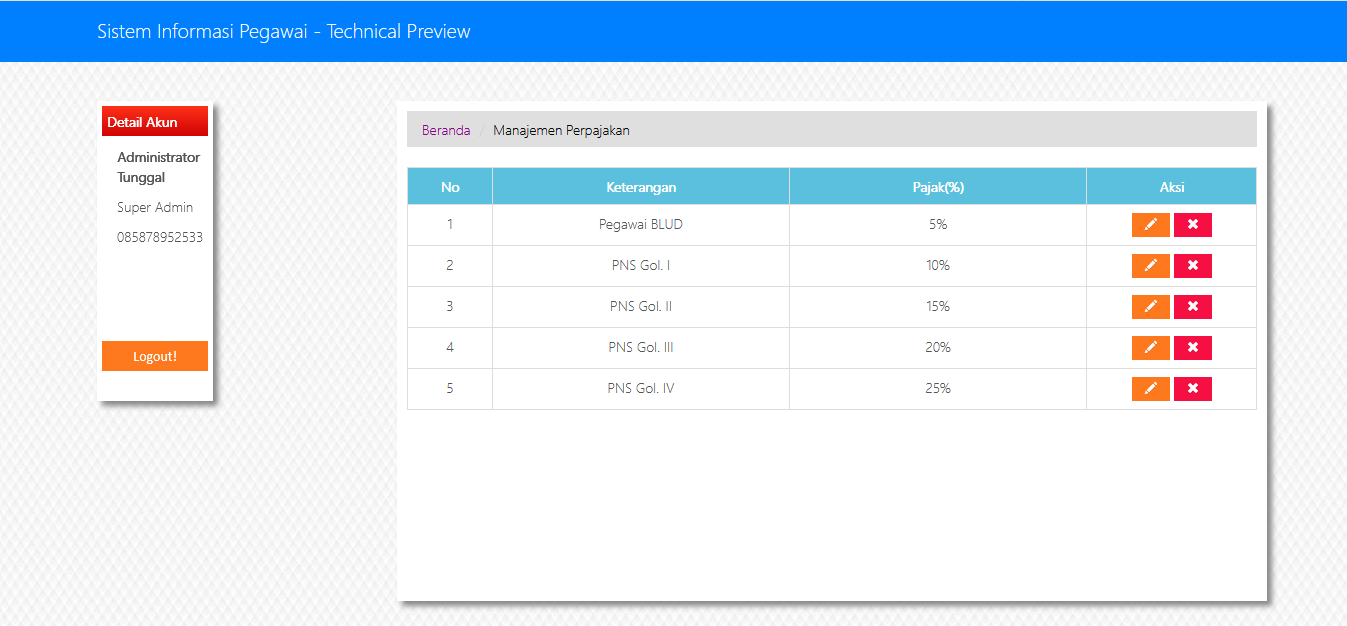Click the No column header
This screenshot has width=1347, height=626.
point(450,187)
